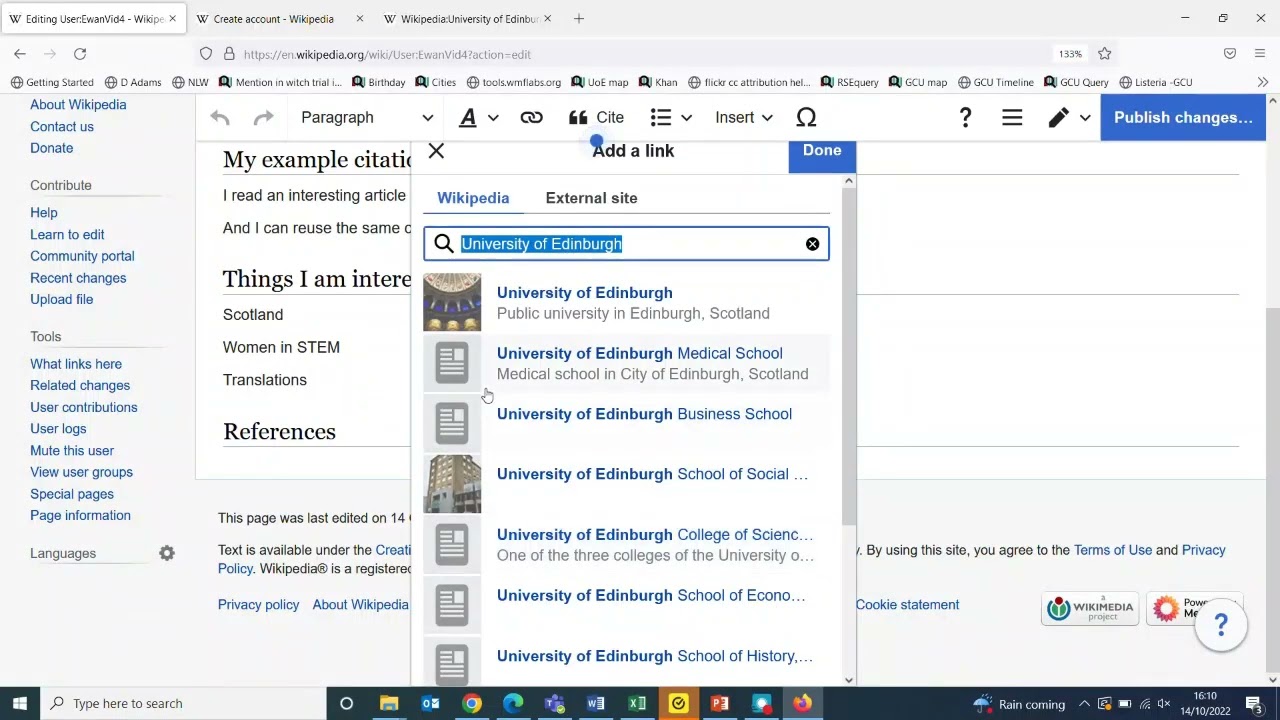Open Recent changes link
This screenshot has height=720, width=1280.
click(x=78, y=278)
